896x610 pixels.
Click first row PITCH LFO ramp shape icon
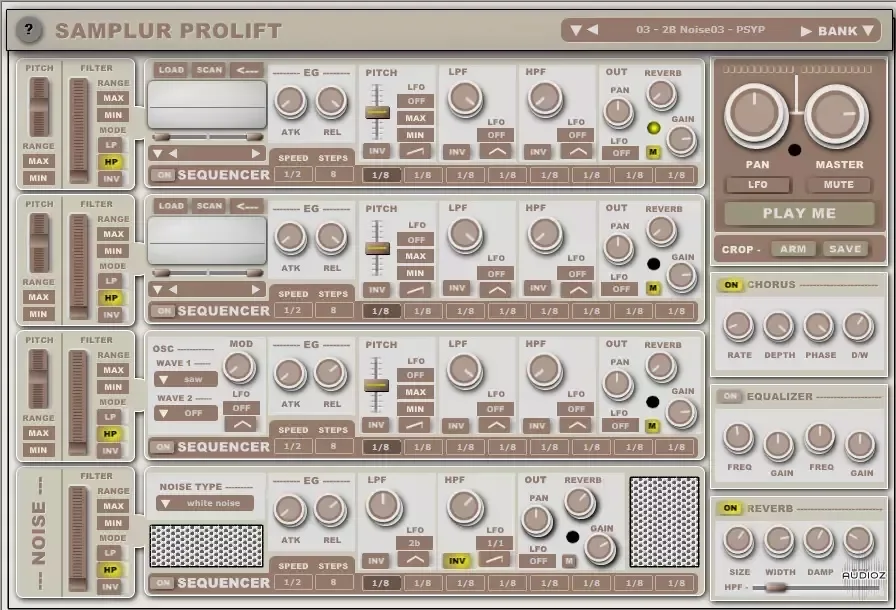pyautogui.click(x=415, y=151)
